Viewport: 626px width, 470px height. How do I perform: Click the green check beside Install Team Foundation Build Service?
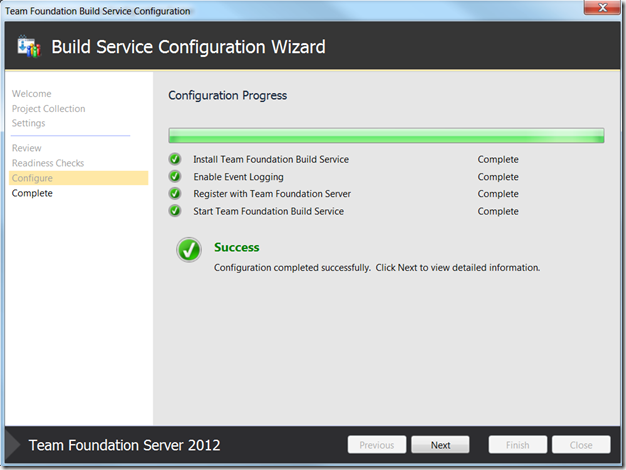(175, 159)
